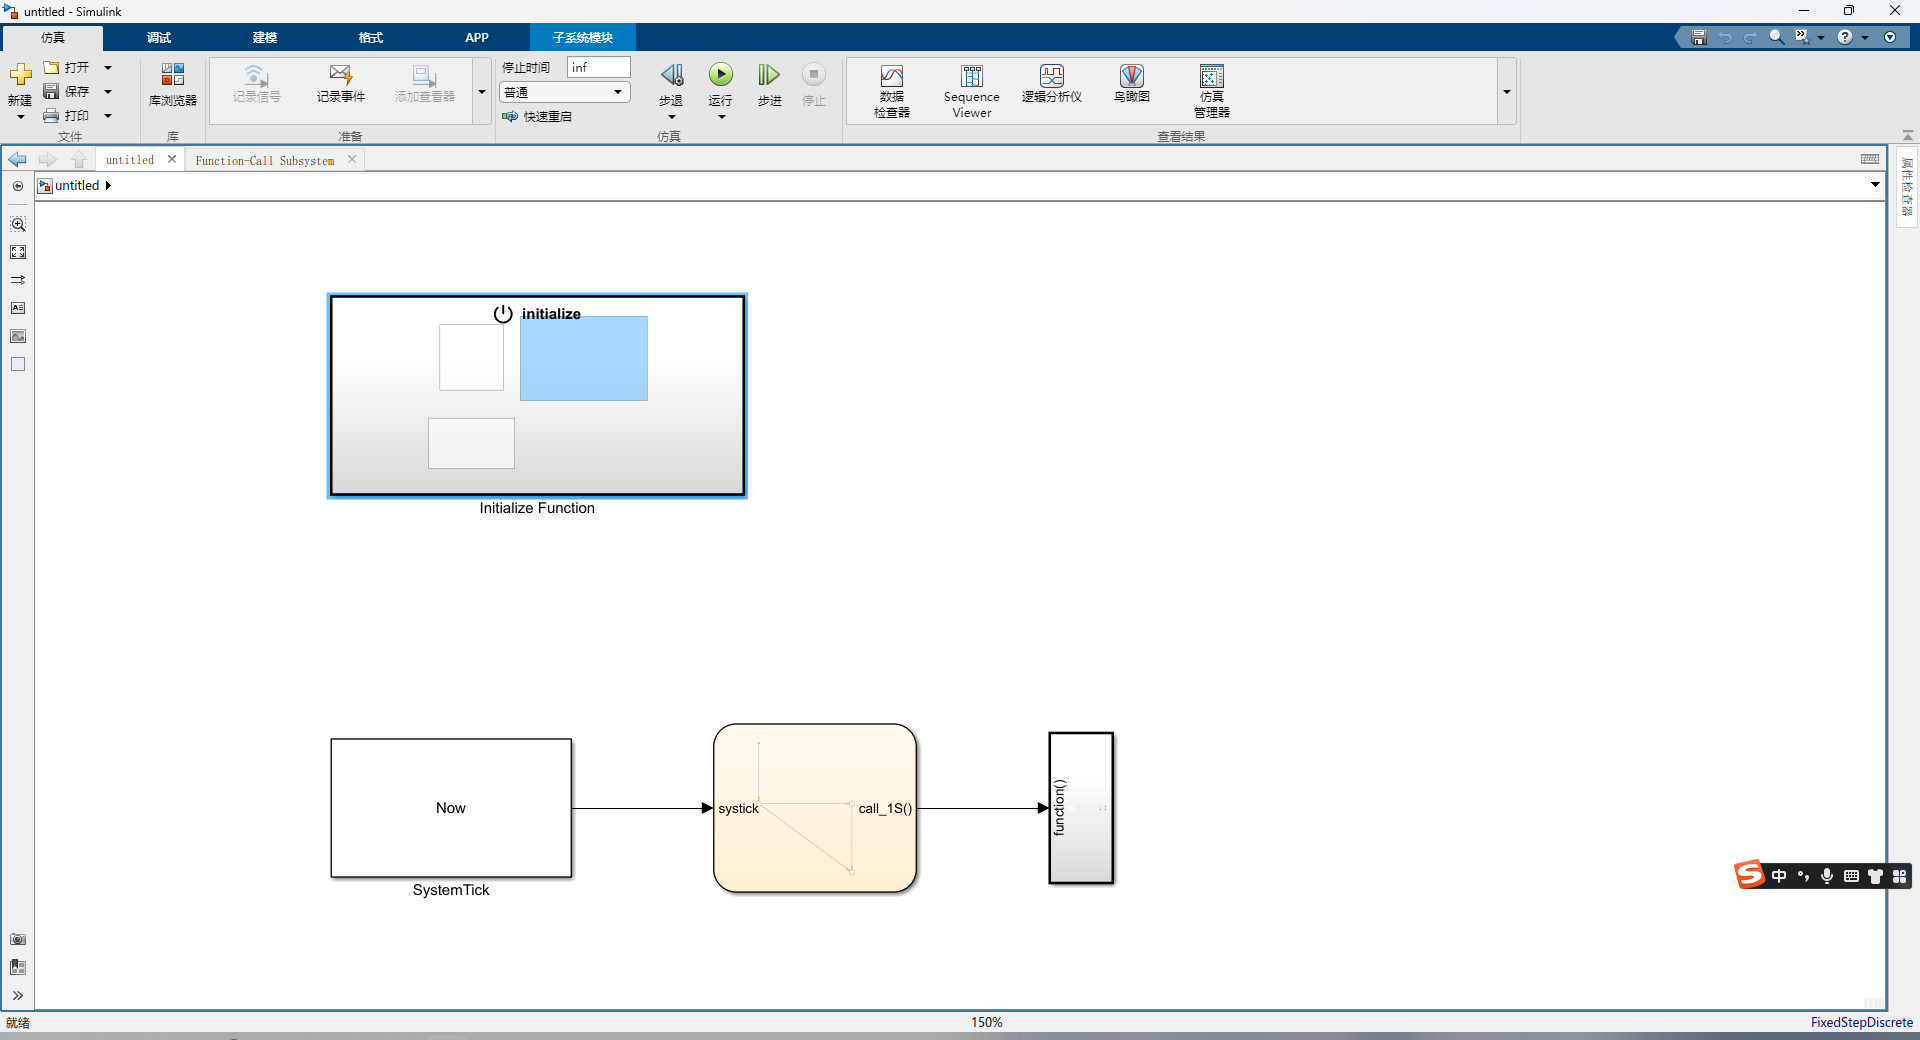Click the circled-arrow button ending the quick access toolbar
The height and width of the screenshot is (1040, 1920).
click(x=1890, y=37)
